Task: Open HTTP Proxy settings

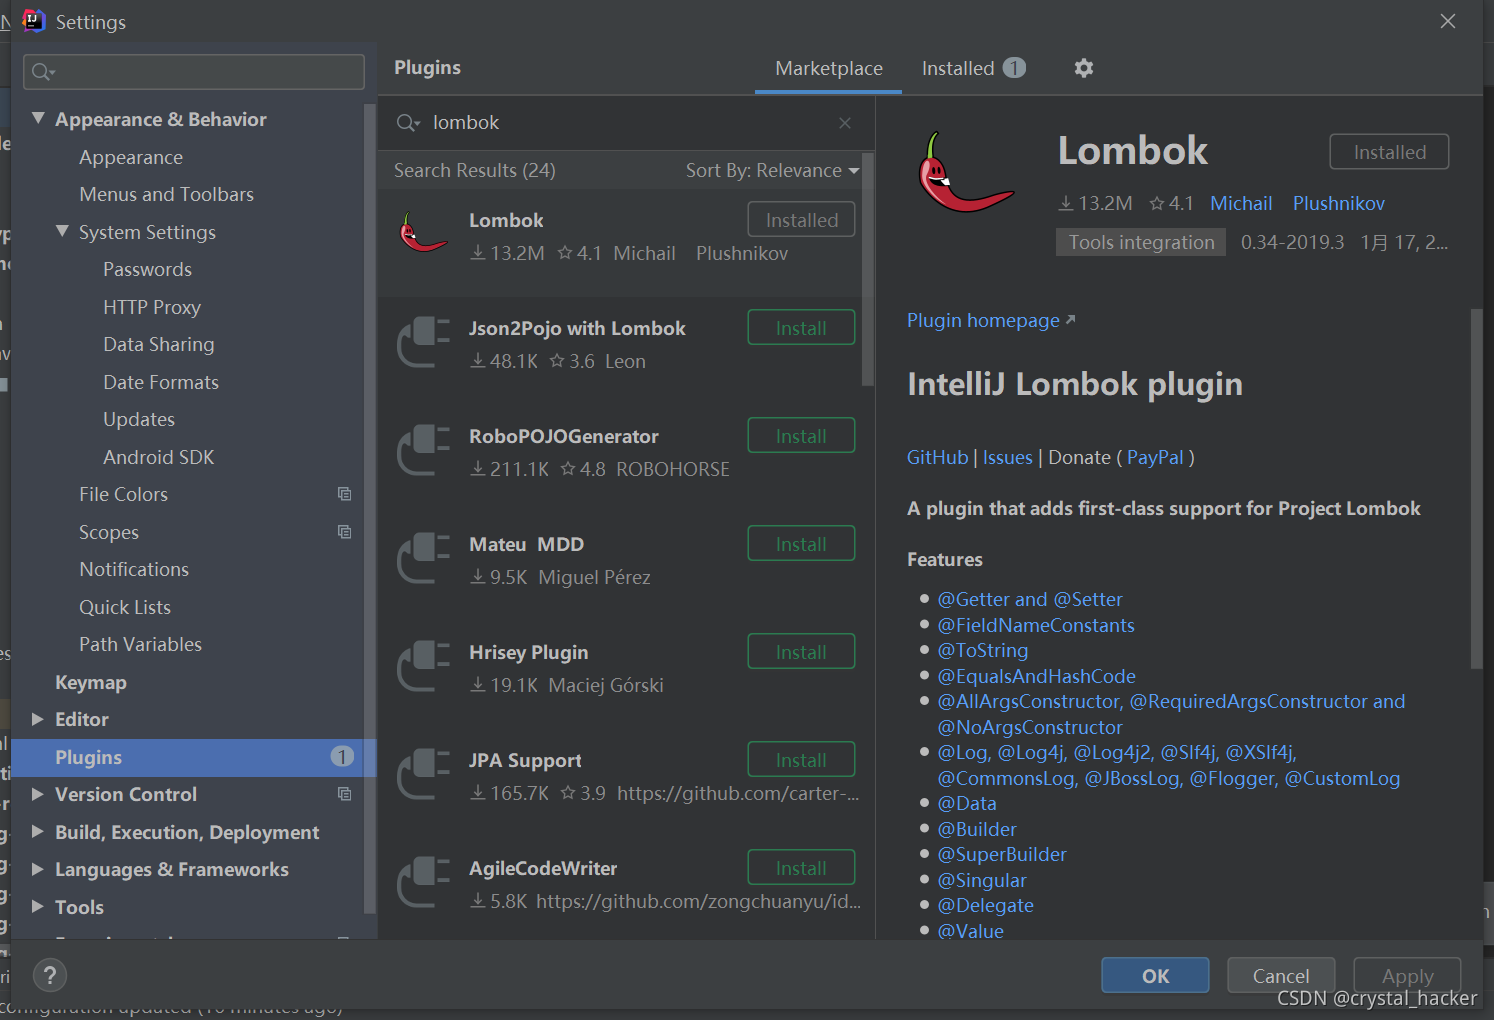Action: tap(152, 307)
